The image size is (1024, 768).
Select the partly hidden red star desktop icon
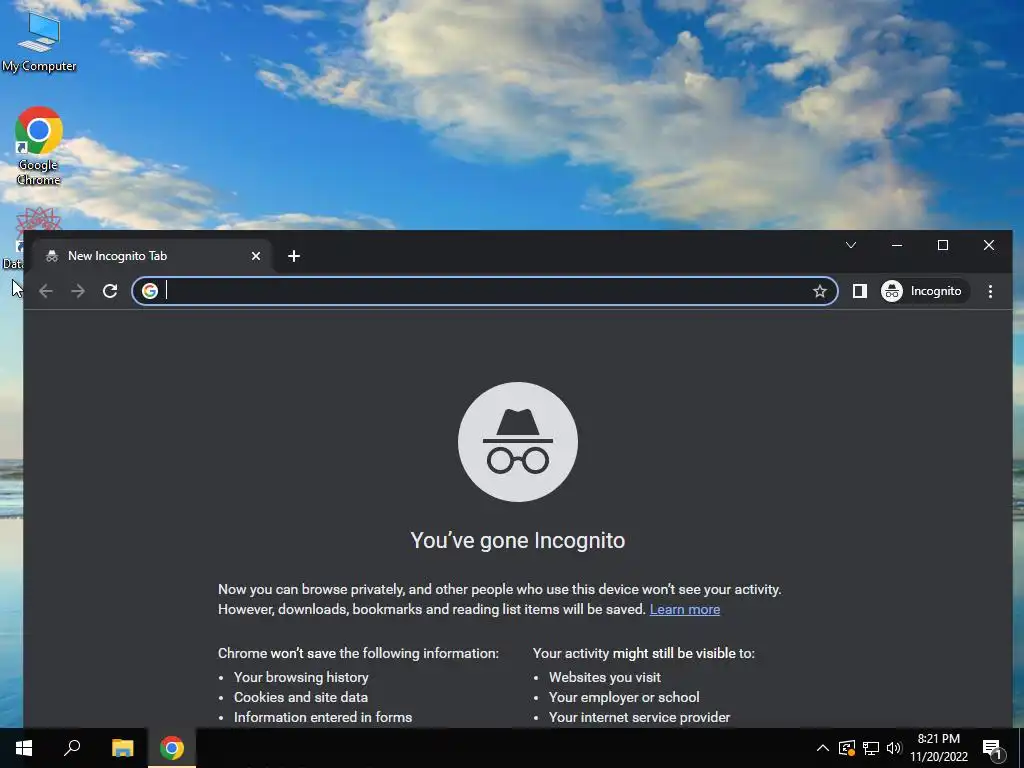coord(37,219)
